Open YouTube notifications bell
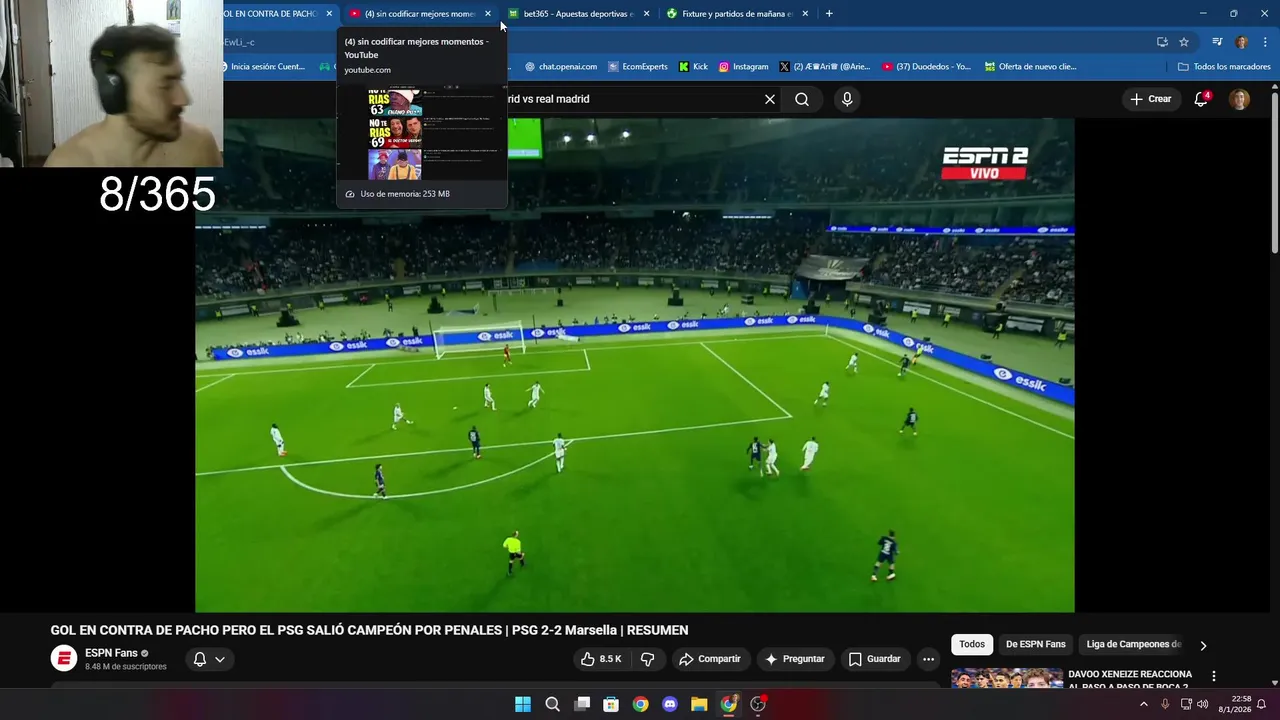The height and width of the screenshot is (720, 1280). click(1201, 99)
